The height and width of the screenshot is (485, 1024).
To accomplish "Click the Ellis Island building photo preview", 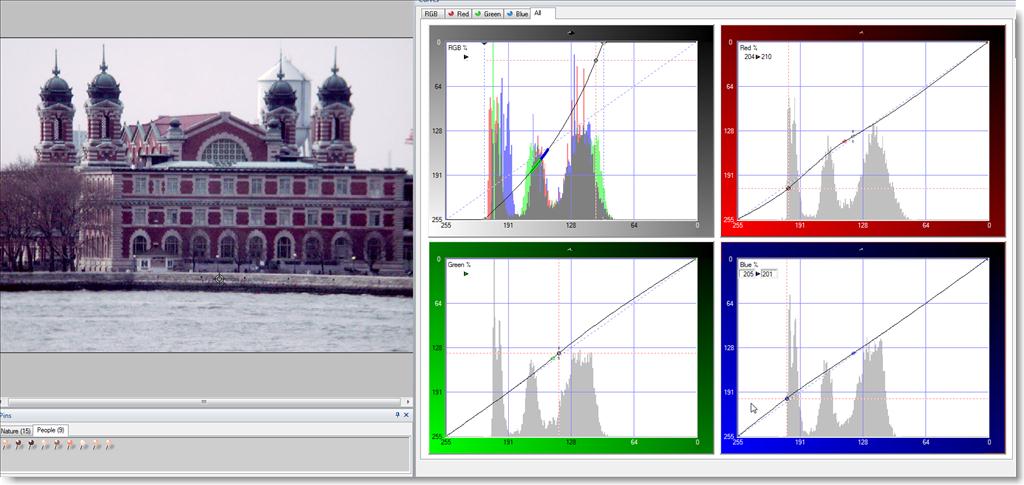I will point(206,195).
